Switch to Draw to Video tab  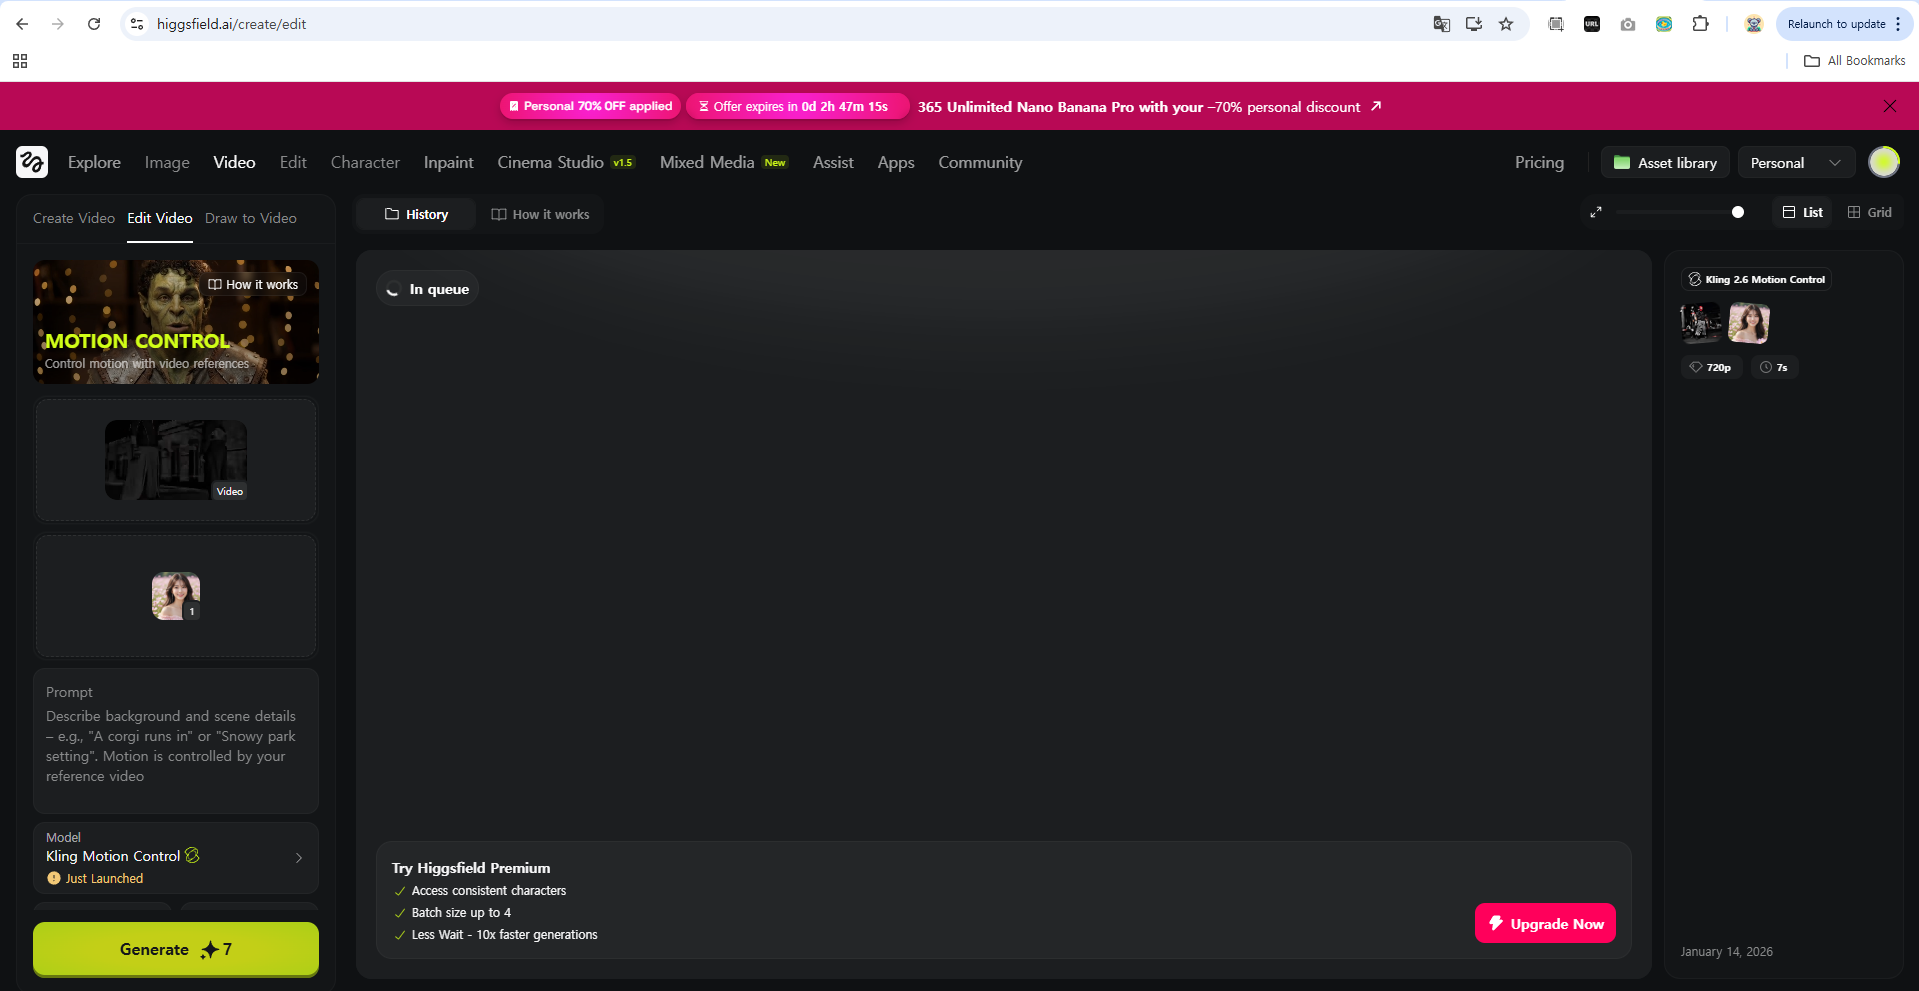(251, 218)
